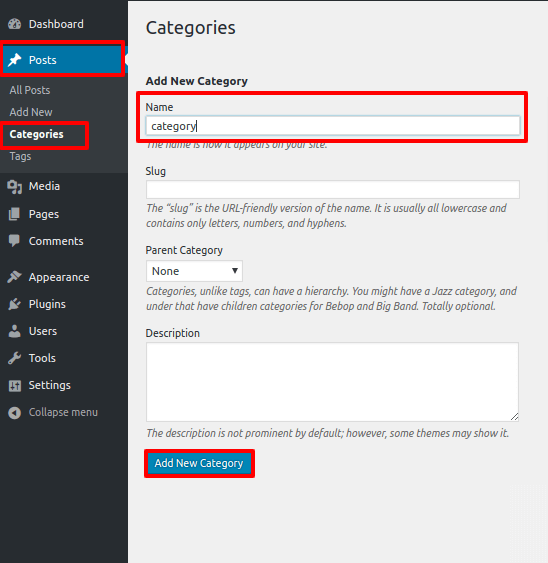This screenshot has height=563, width=548.
Task: Open the Comments menu label
Action: [x=56, y=241]
